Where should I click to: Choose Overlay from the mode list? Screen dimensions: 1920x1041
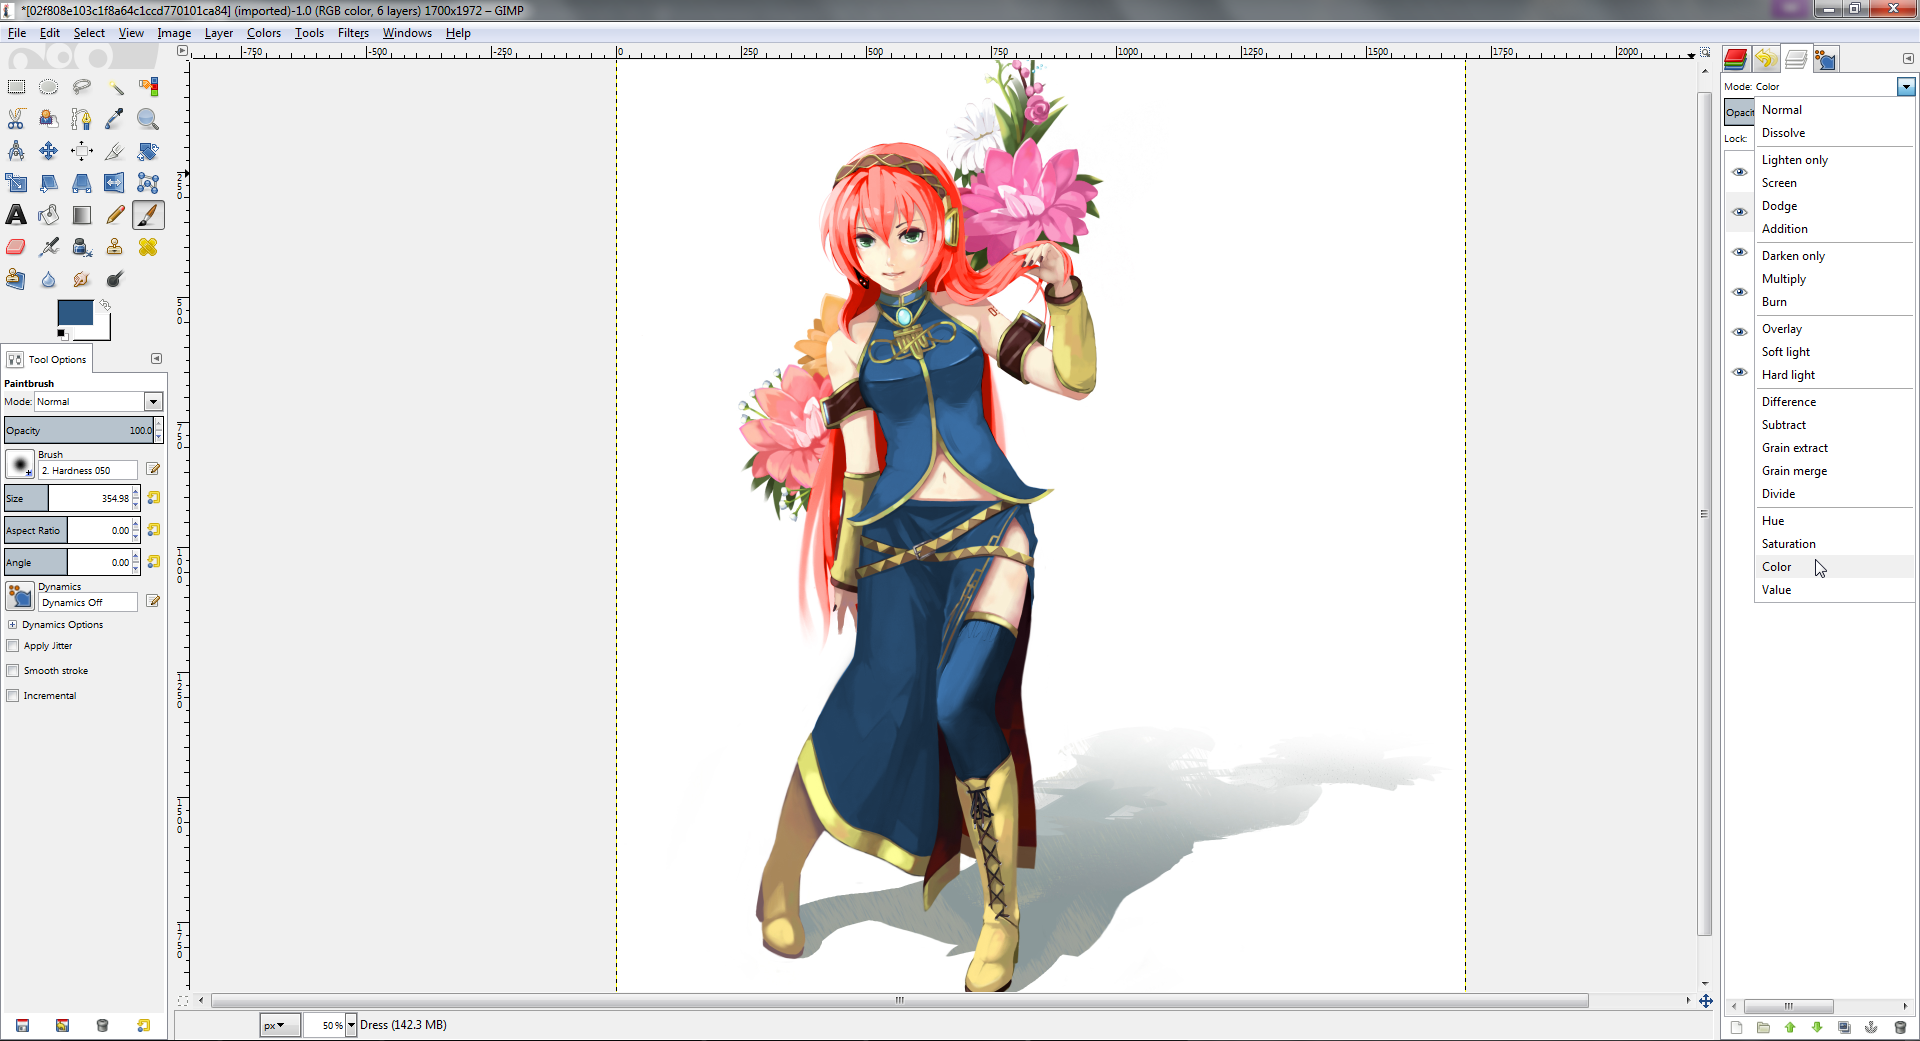(1835, 329)
